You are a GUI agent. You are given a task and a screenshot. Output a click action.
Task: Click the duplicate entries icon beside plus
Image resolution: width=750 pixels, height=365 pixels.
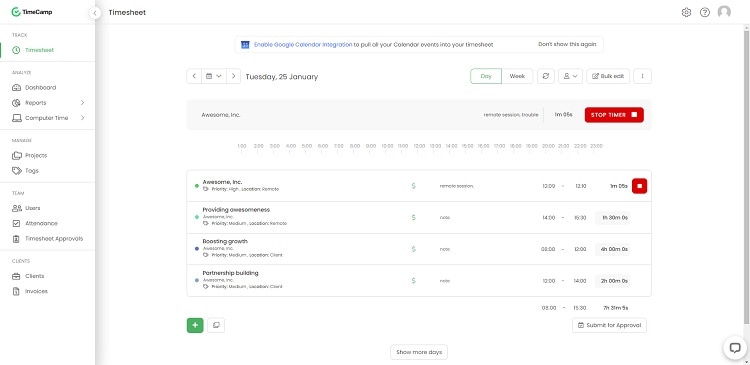216,325
